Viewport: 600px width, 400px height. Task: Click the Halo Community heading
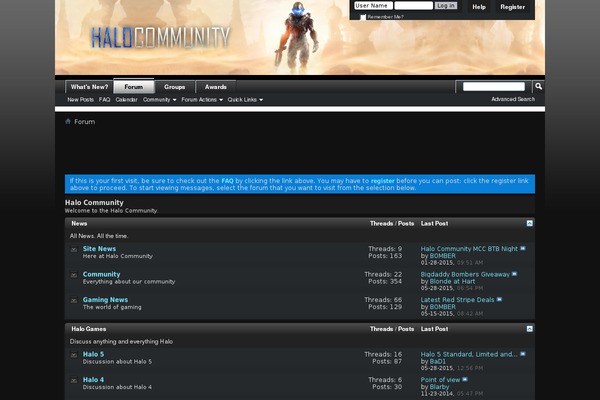[x=94, y=202]
